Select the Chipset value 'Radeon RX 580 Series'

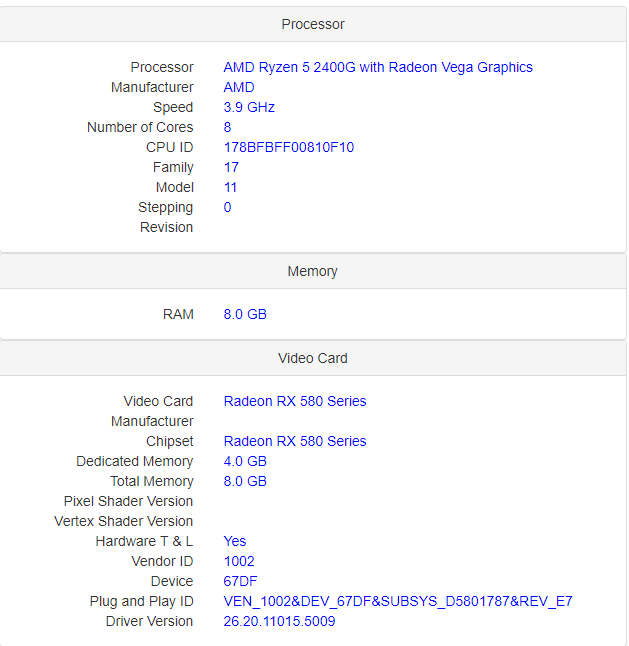click(295, 441)
